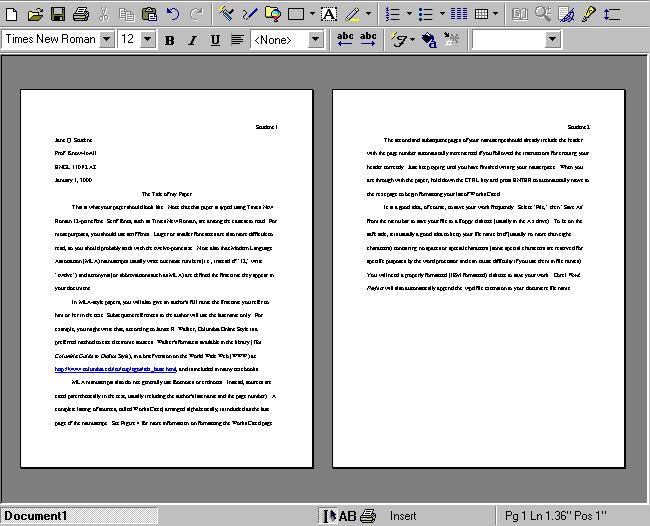The width and height of the screenshot is (650, 526).
Task: Click the text box 'A' icon
Action: point(329,14)
